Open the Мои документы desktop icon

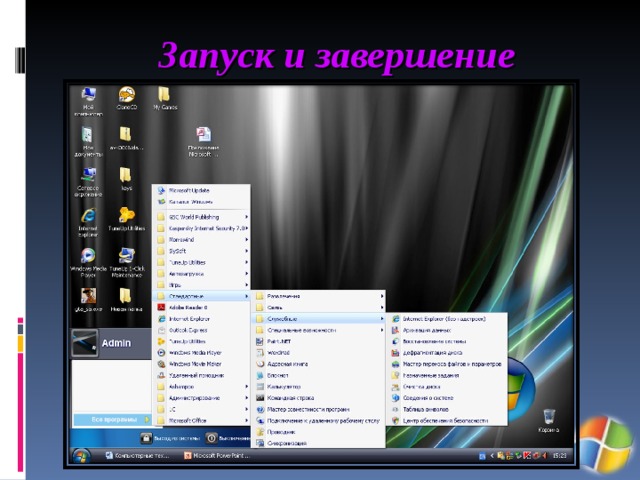point(88,135)
